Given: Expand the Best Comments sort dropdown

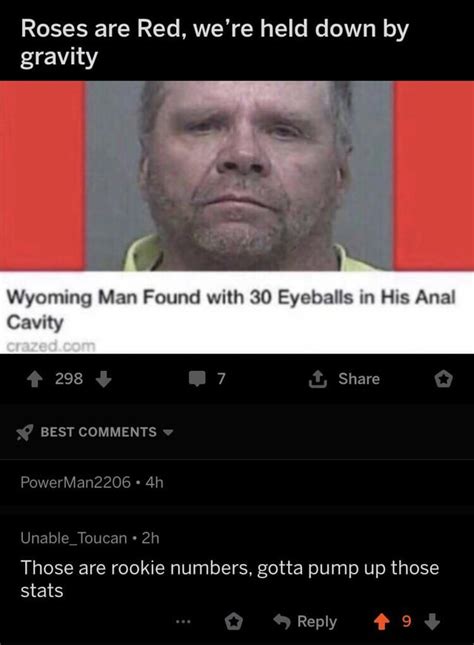Looking at the screenshot, I should [168, 432].
